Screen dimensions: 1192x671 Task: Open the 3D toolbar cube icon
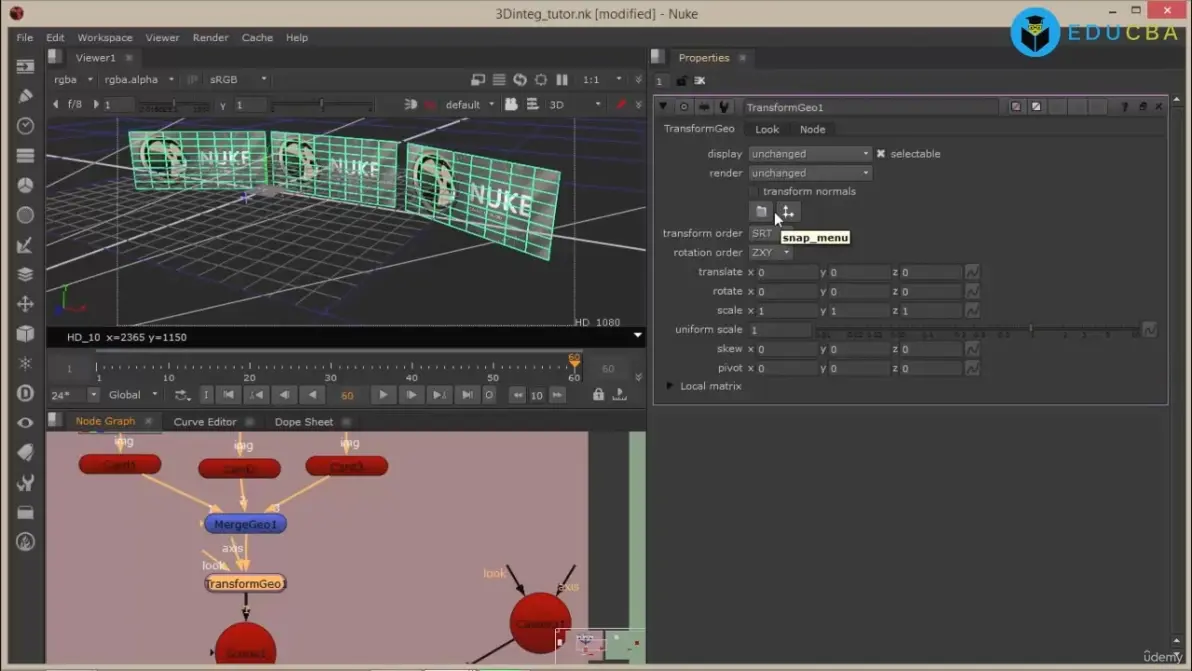(x=25, y=334)
